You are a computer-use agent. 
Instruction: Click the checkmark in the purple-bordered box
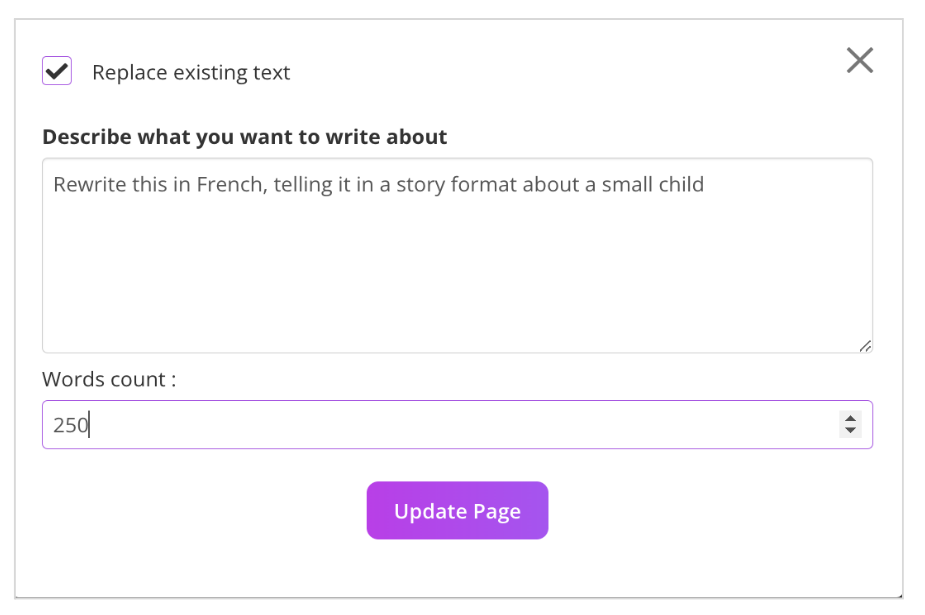coord(57,71)
